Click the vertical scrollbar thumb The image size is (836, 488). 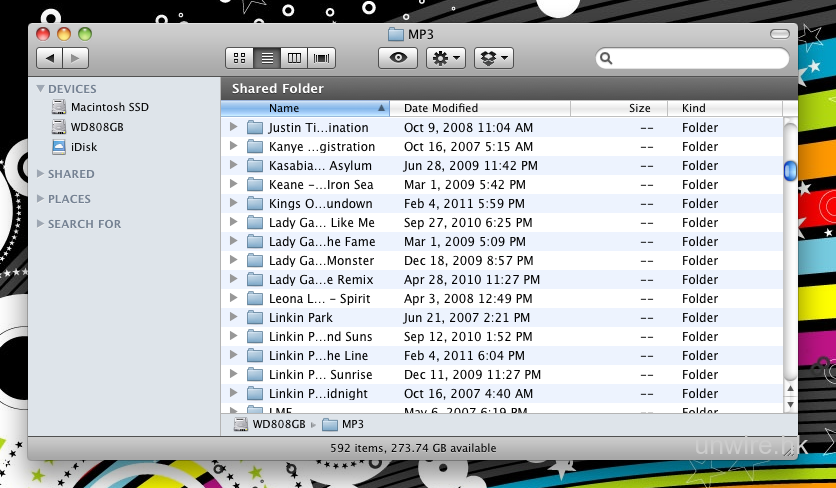pyautogui.click(x=789, y=171)
